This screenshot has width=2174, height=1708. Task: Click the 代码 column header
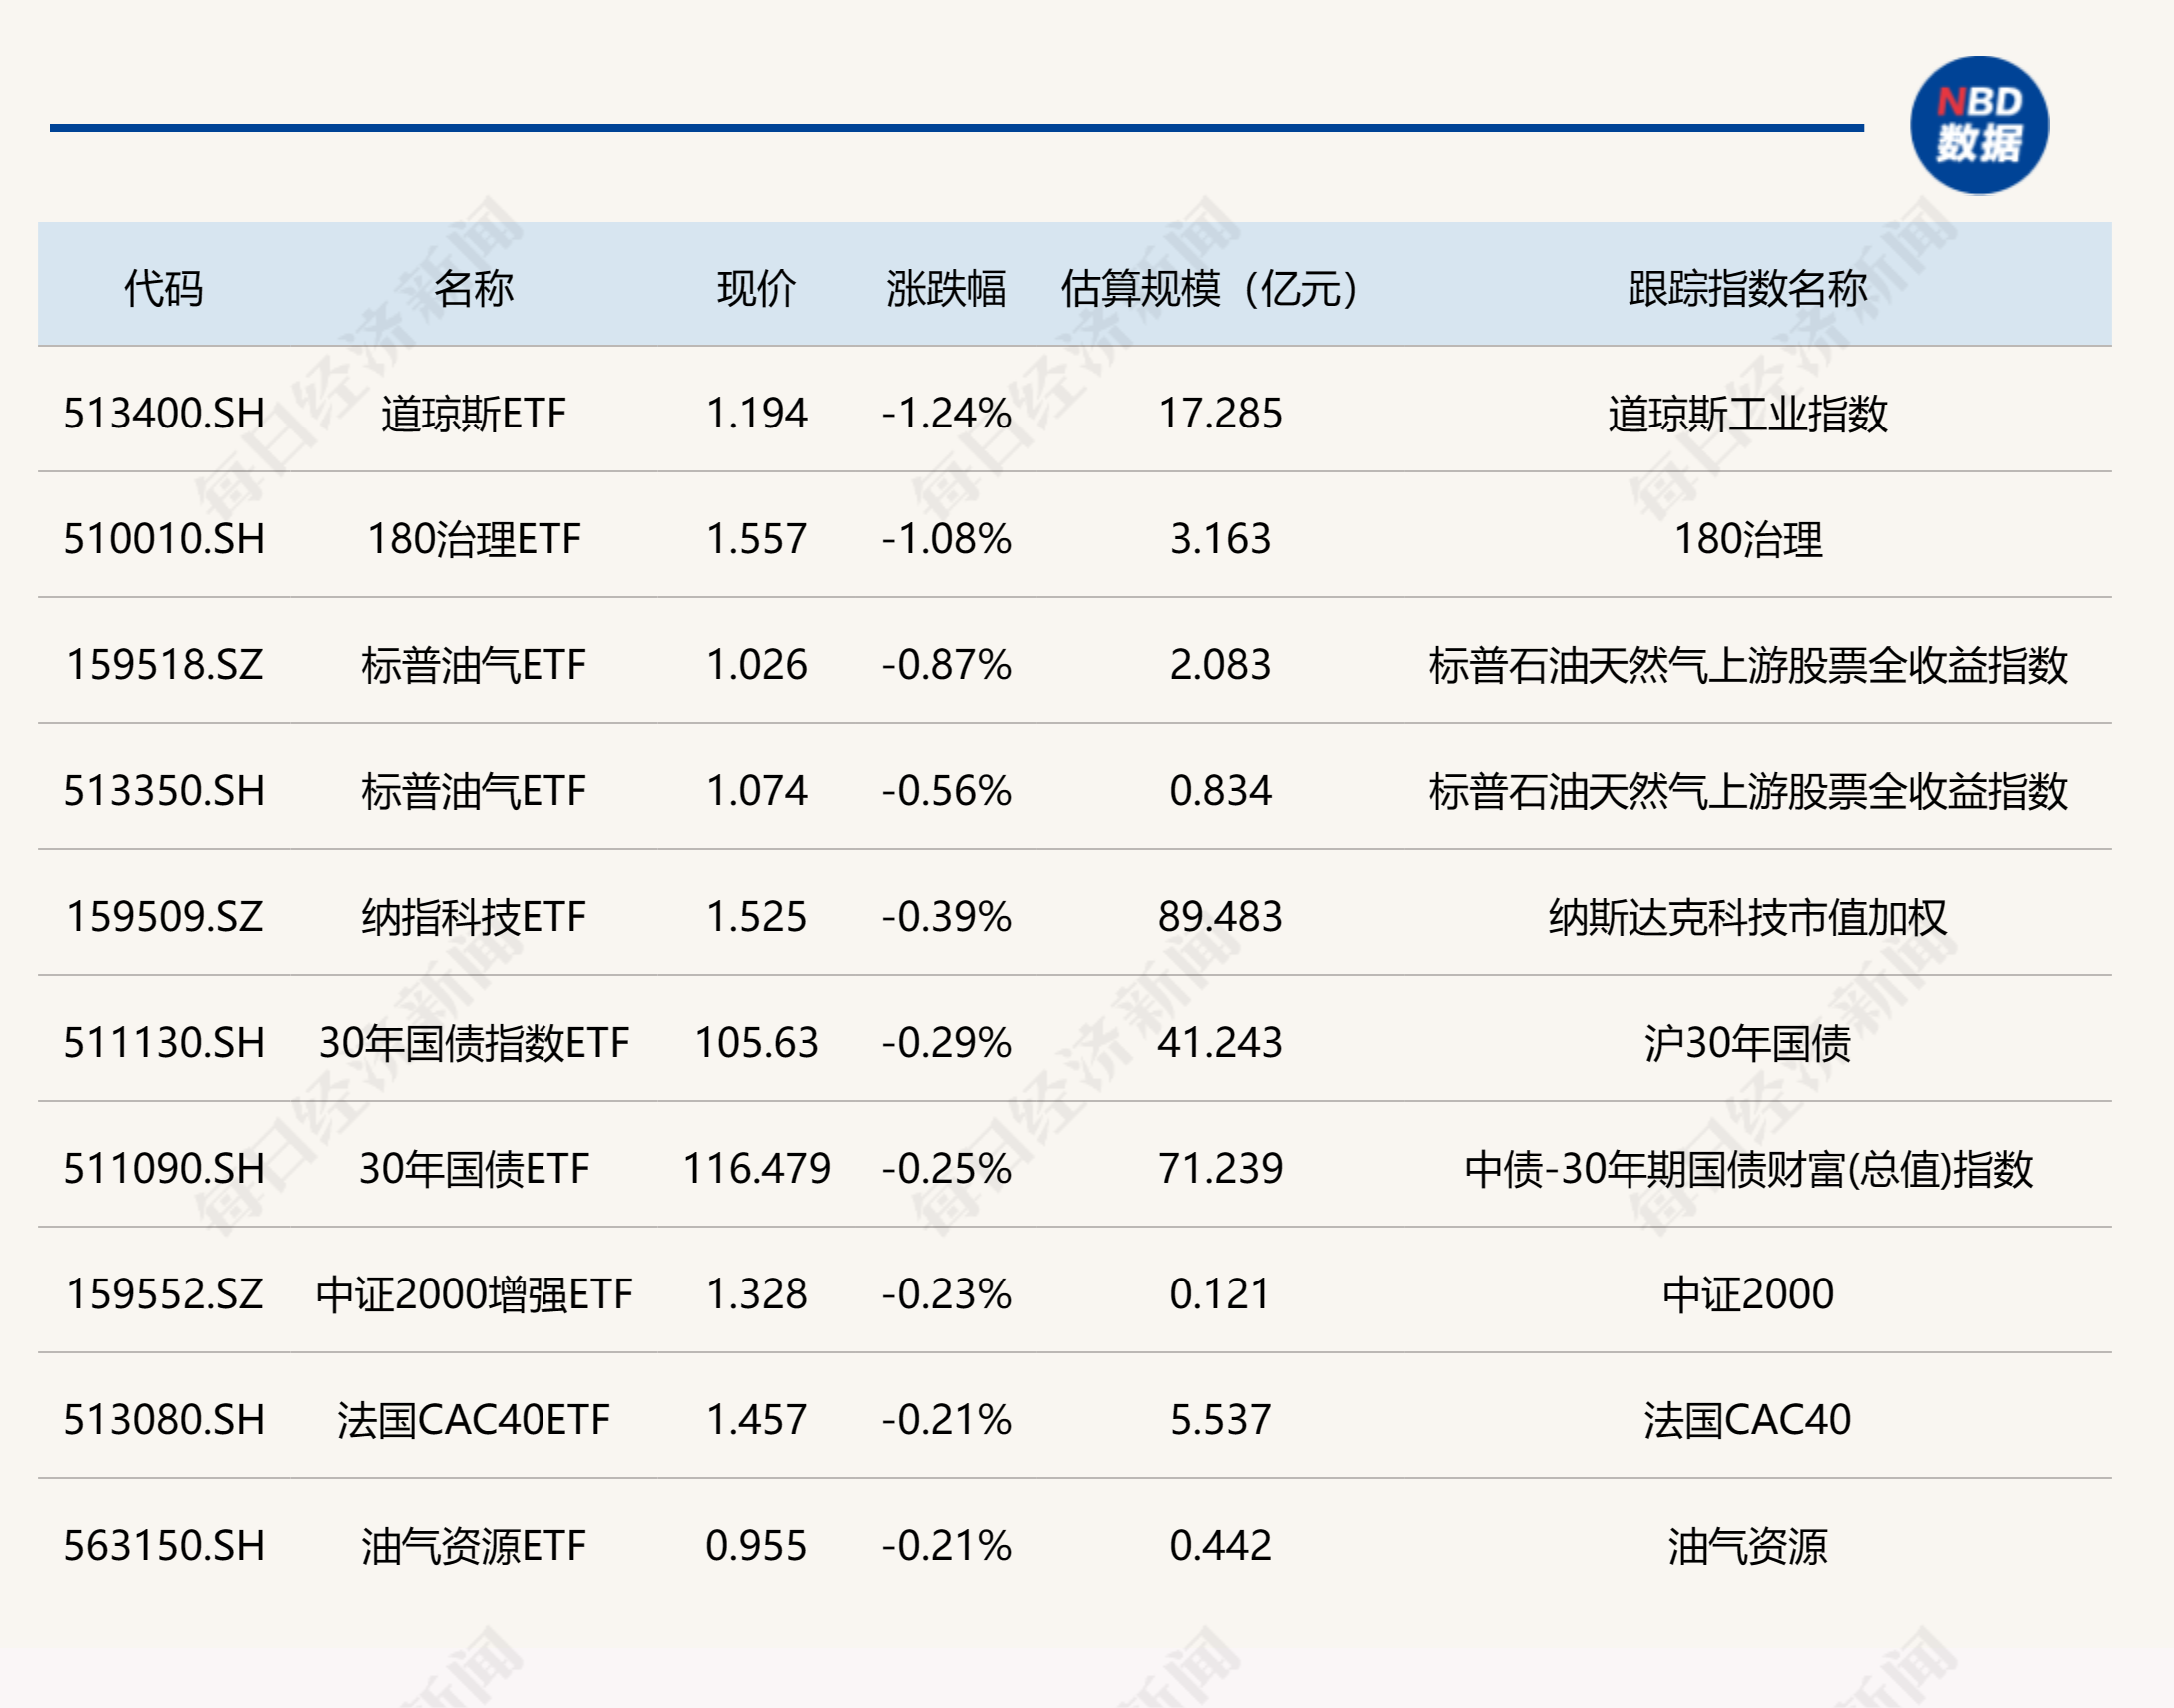(x=164, y=288)
